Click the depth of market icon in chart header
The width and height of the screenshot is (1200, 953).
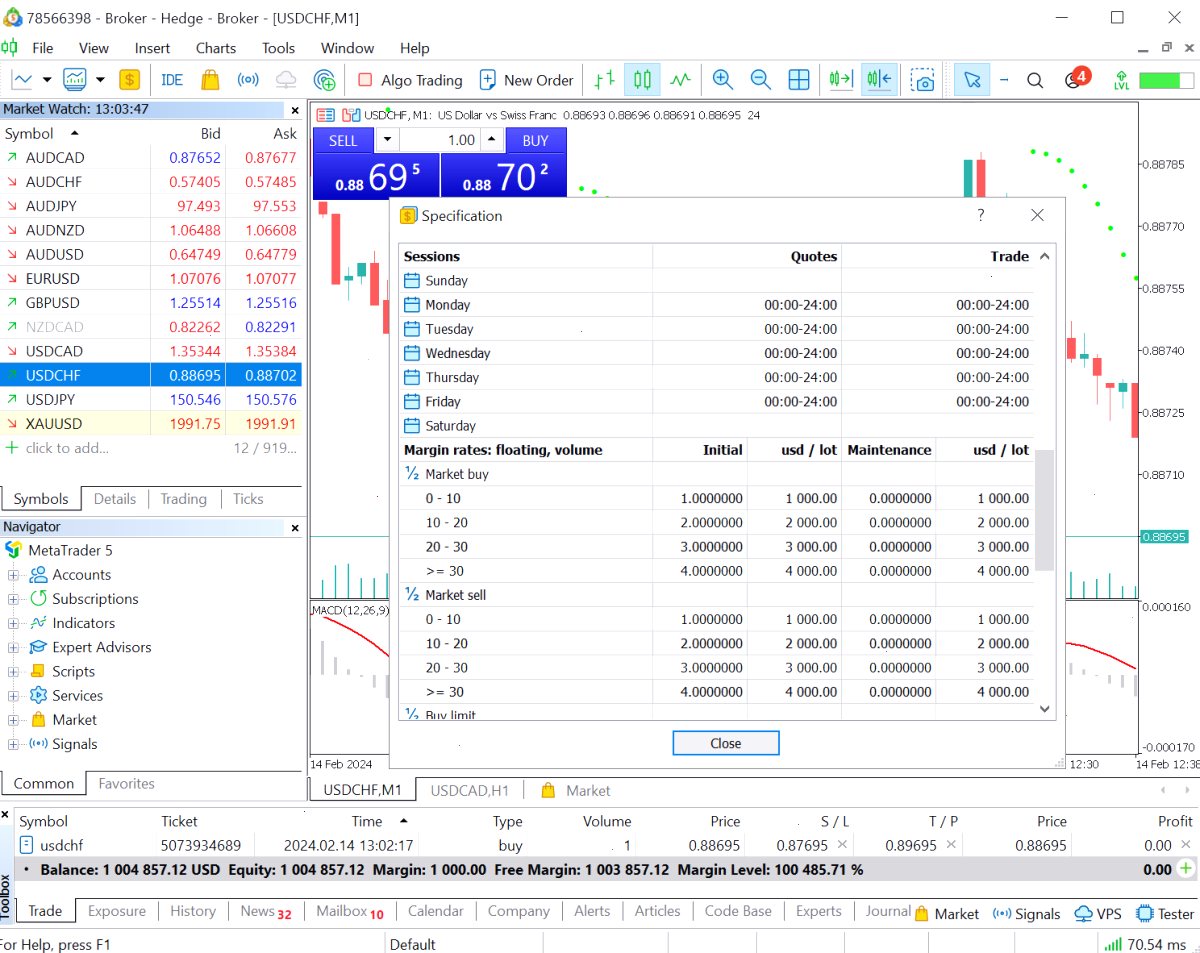pyautogui.click(x=326, y=115)
